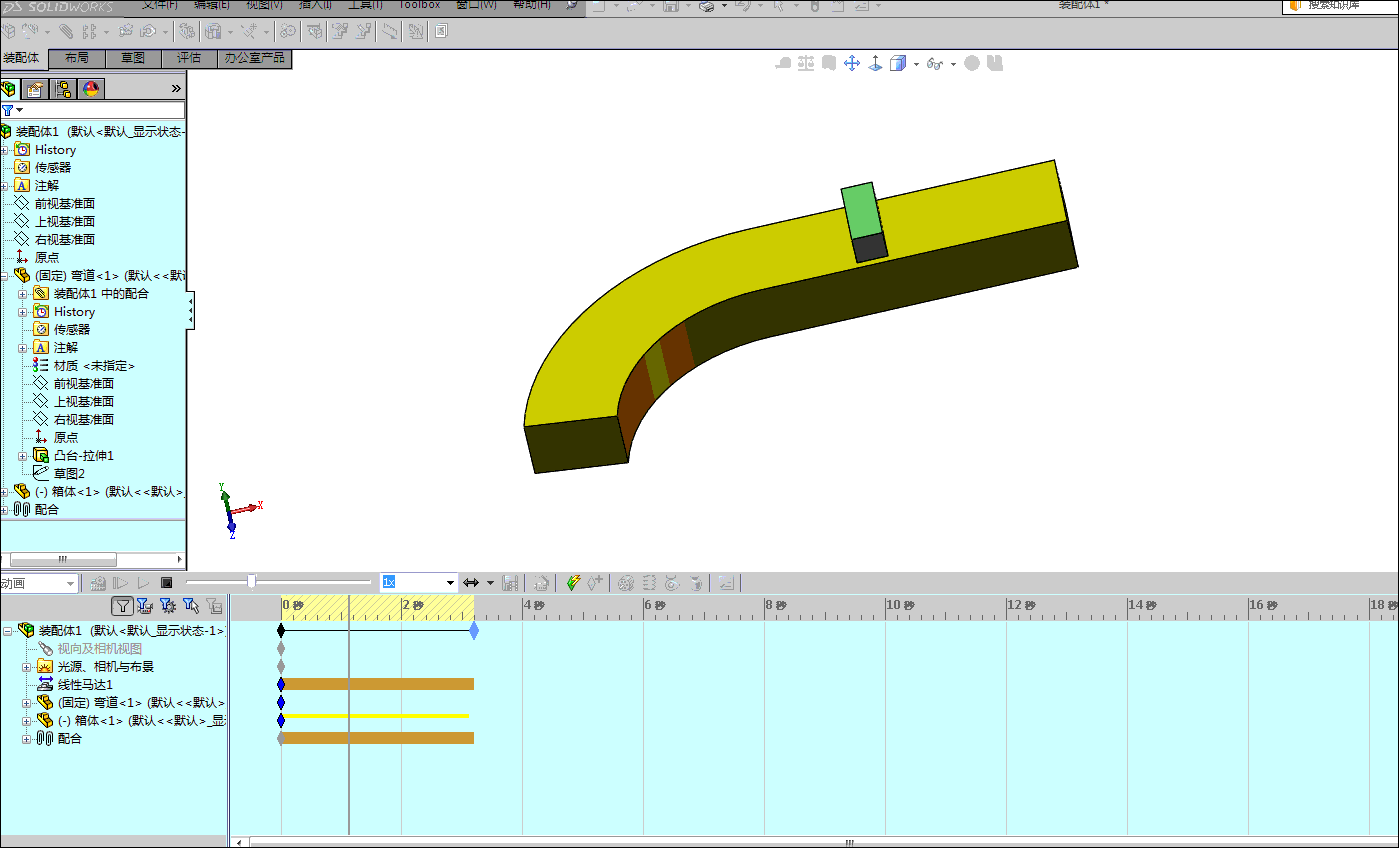
Task: Open the Toolbox menu
Action: tap(419, 5)
